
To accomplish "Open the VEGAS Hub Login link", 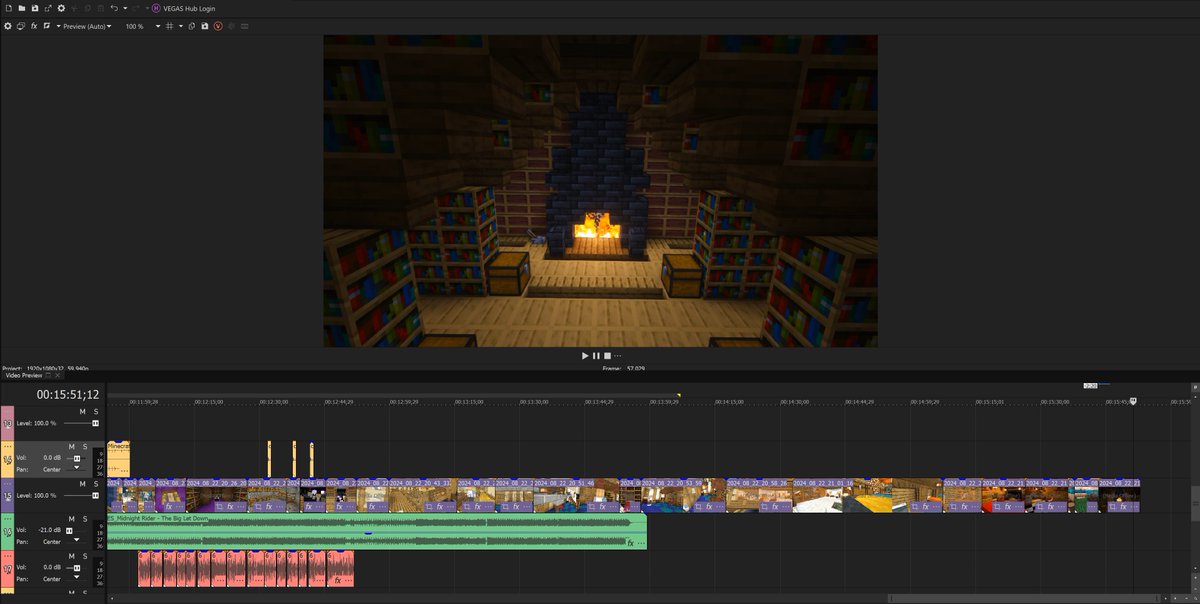I will [x=189, y=8].
